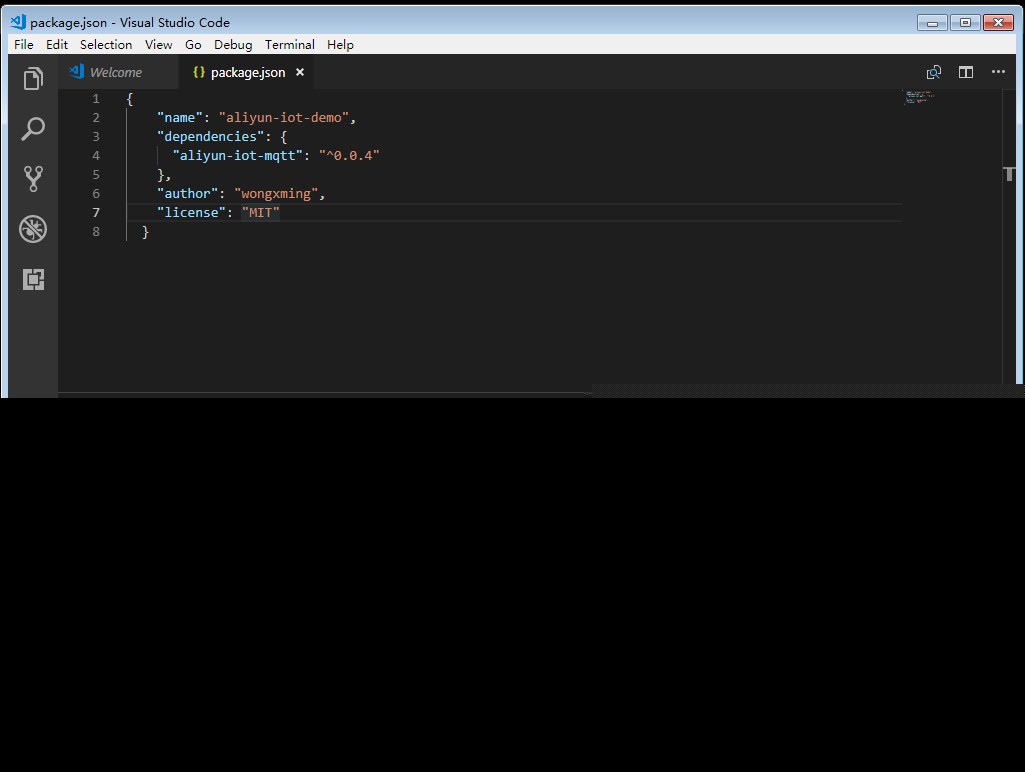The image size is (1025, 772).
Task: Open the Extensions view
Action: point(33,279)
